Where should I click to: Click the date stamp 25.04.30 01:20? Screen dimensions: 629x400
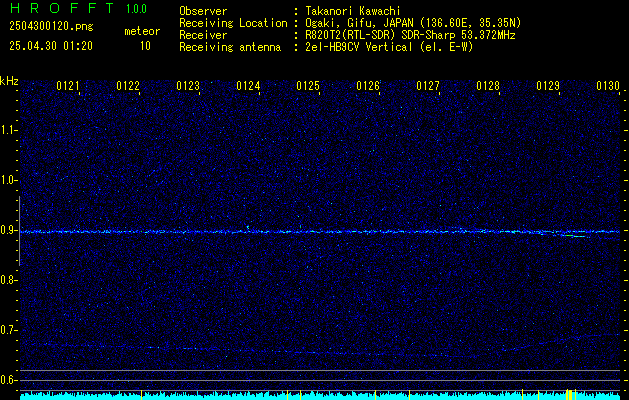pos(51,46)
